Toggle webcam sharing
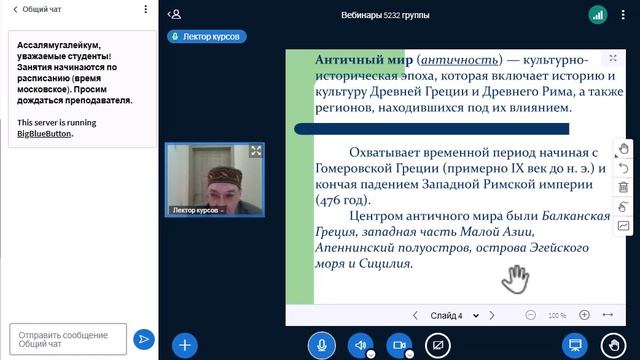640x360 pixels. click(398, 345)
